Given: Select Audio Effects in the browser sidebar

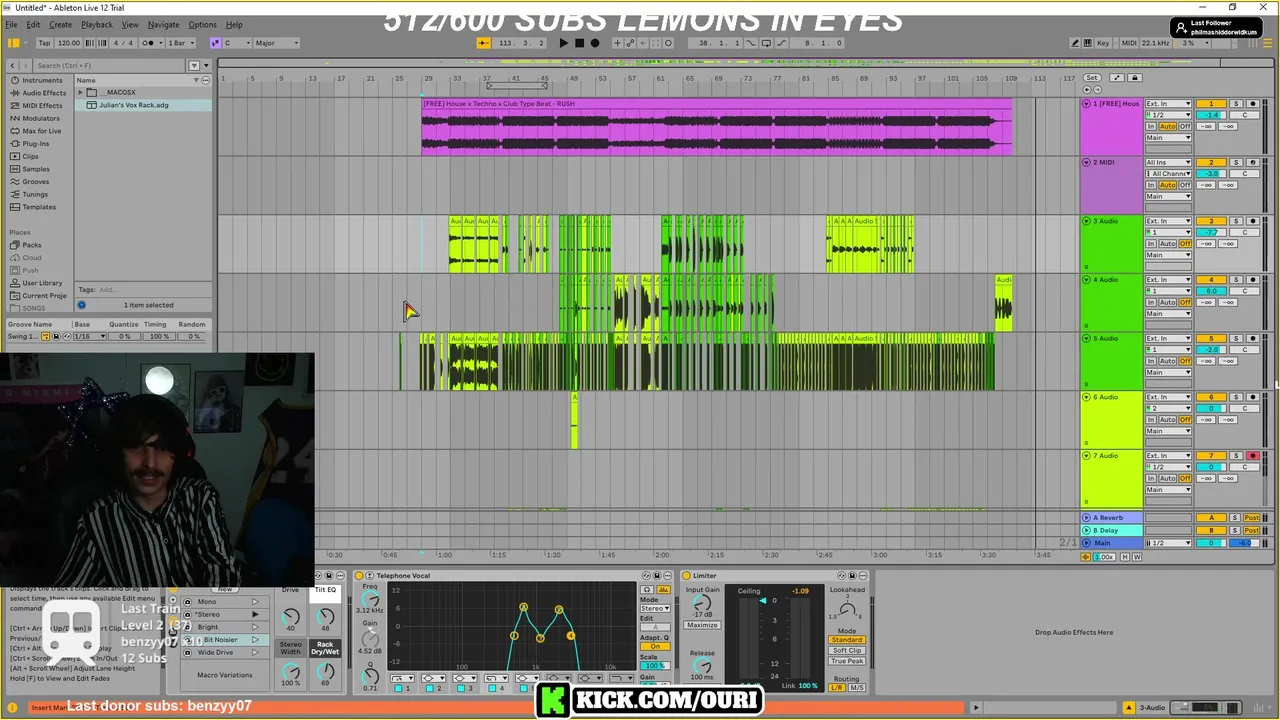Looking at the screenshot, I should 43,93.
